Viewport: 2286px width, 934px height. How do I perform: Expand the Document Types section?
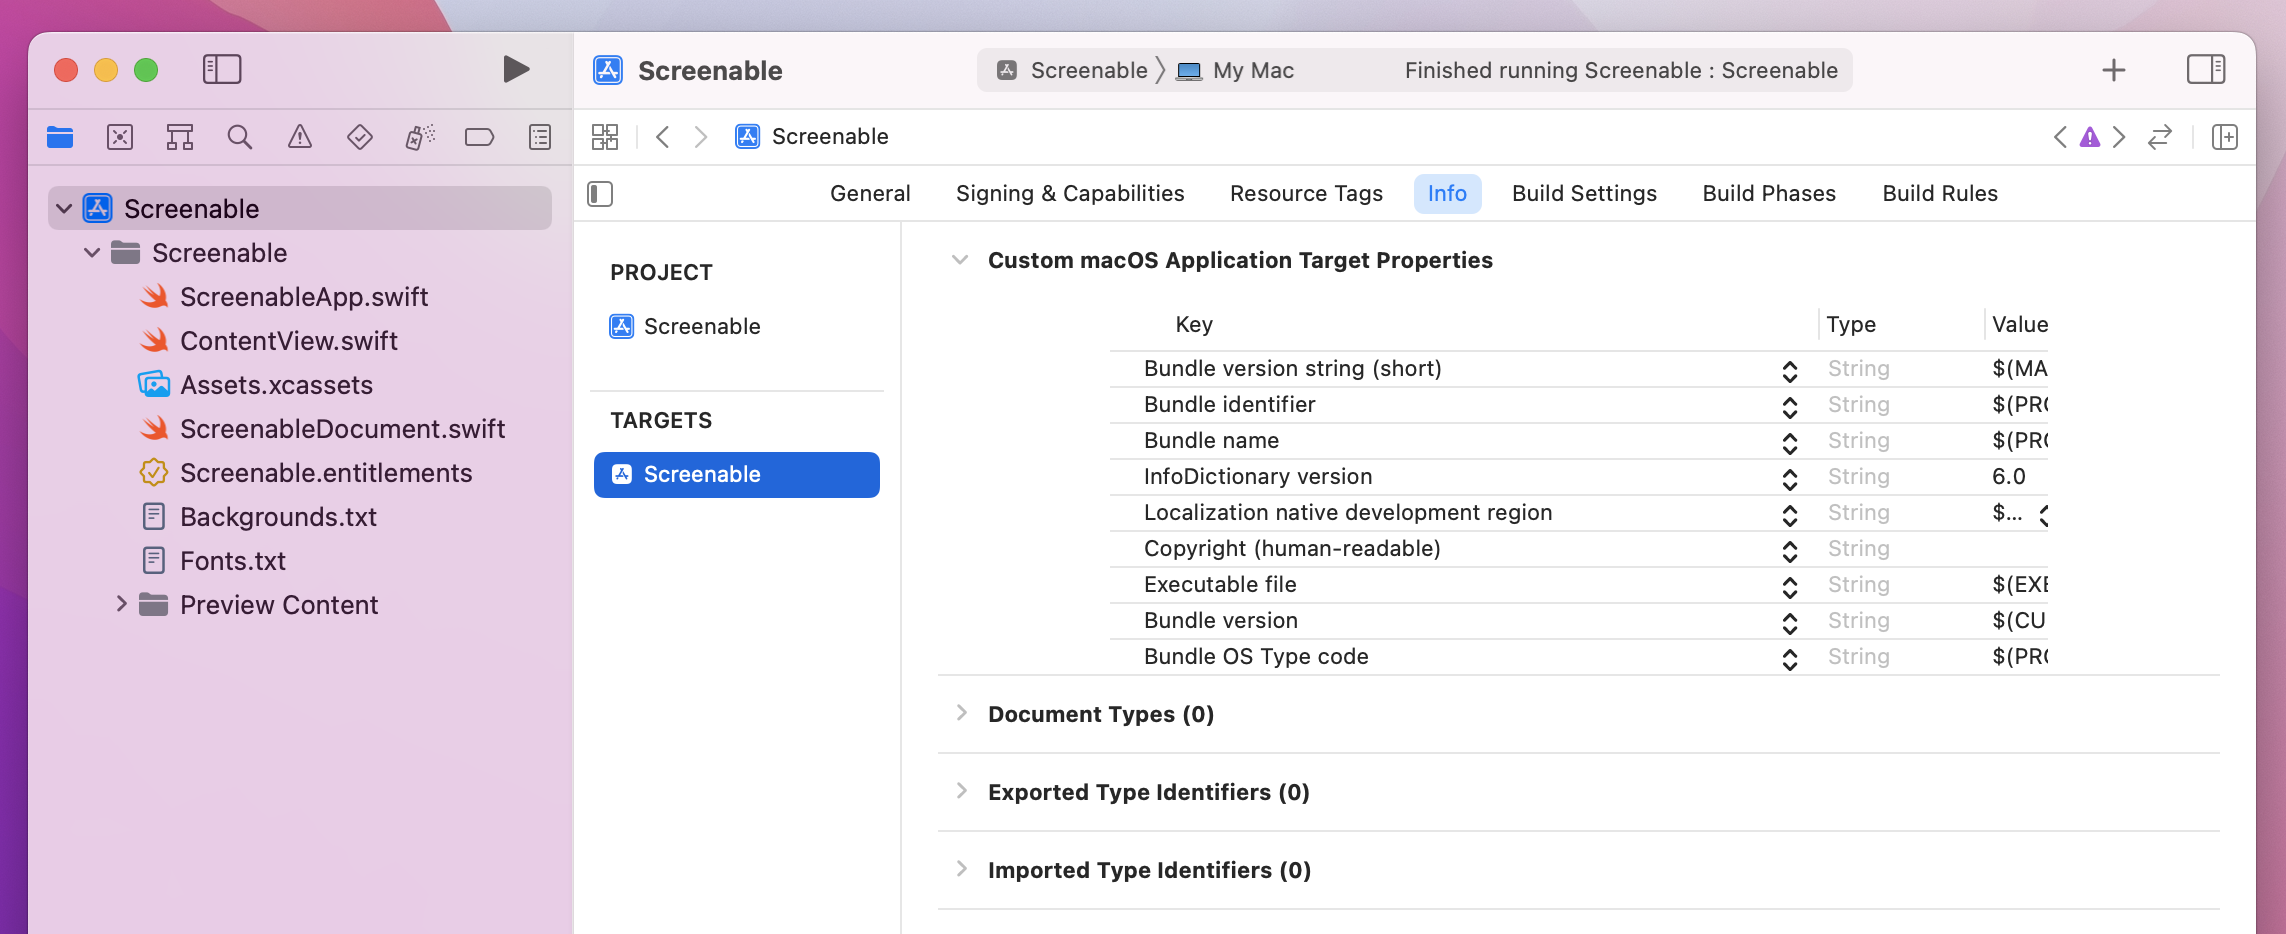click(x=961, y=713)
